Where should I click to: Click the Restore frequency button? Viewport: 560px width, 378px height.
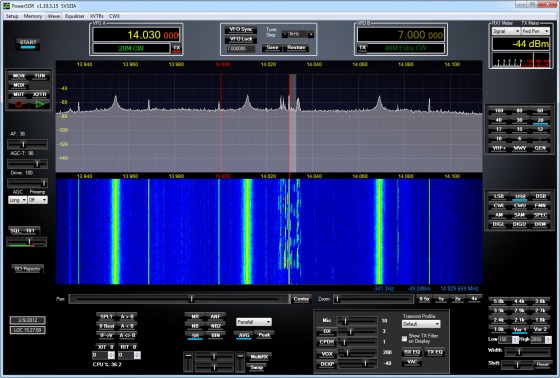(296, 48)
